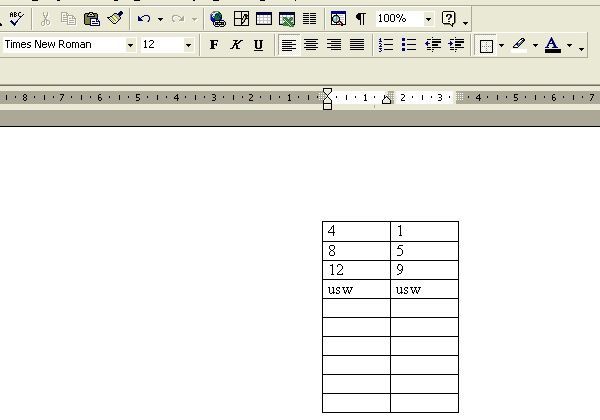Justify the text
Viewport: 600px width, 420px height.
pyautogui.click(x=357, y=45)
